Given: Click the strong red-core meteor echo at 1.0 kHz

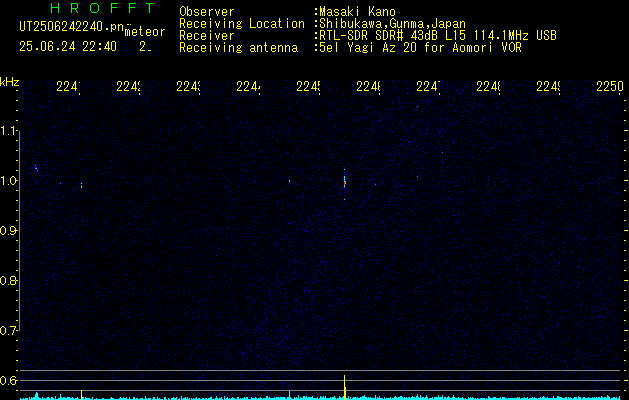Looking at the screenshot, I should [x=345, y=183].
